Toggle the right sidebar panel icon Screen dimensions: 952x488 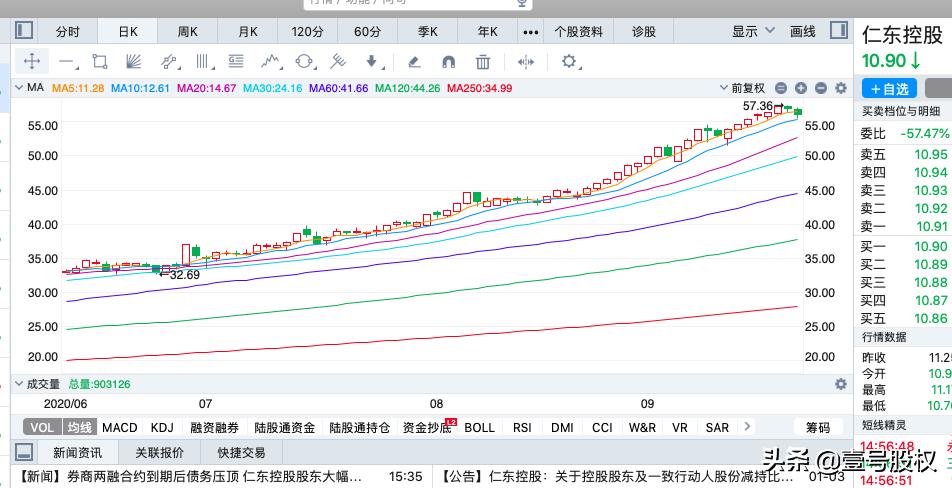839,30
